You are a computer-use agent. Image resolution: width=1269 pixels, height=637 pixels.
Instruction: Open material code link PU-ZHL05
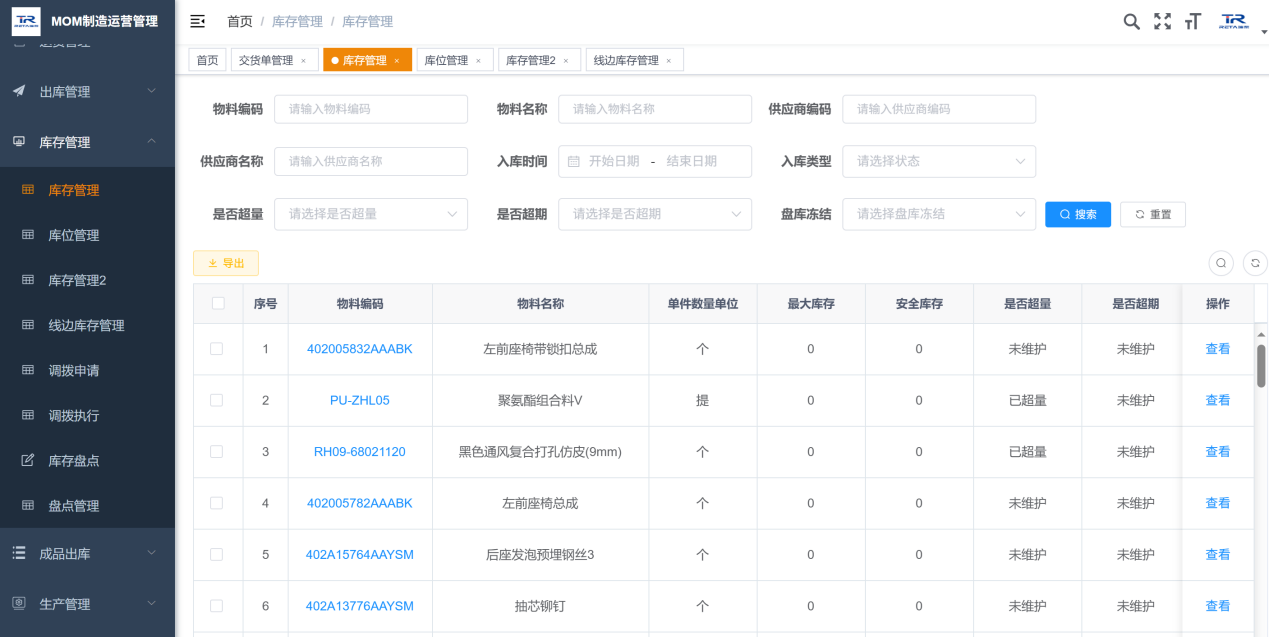pos(360,400)
